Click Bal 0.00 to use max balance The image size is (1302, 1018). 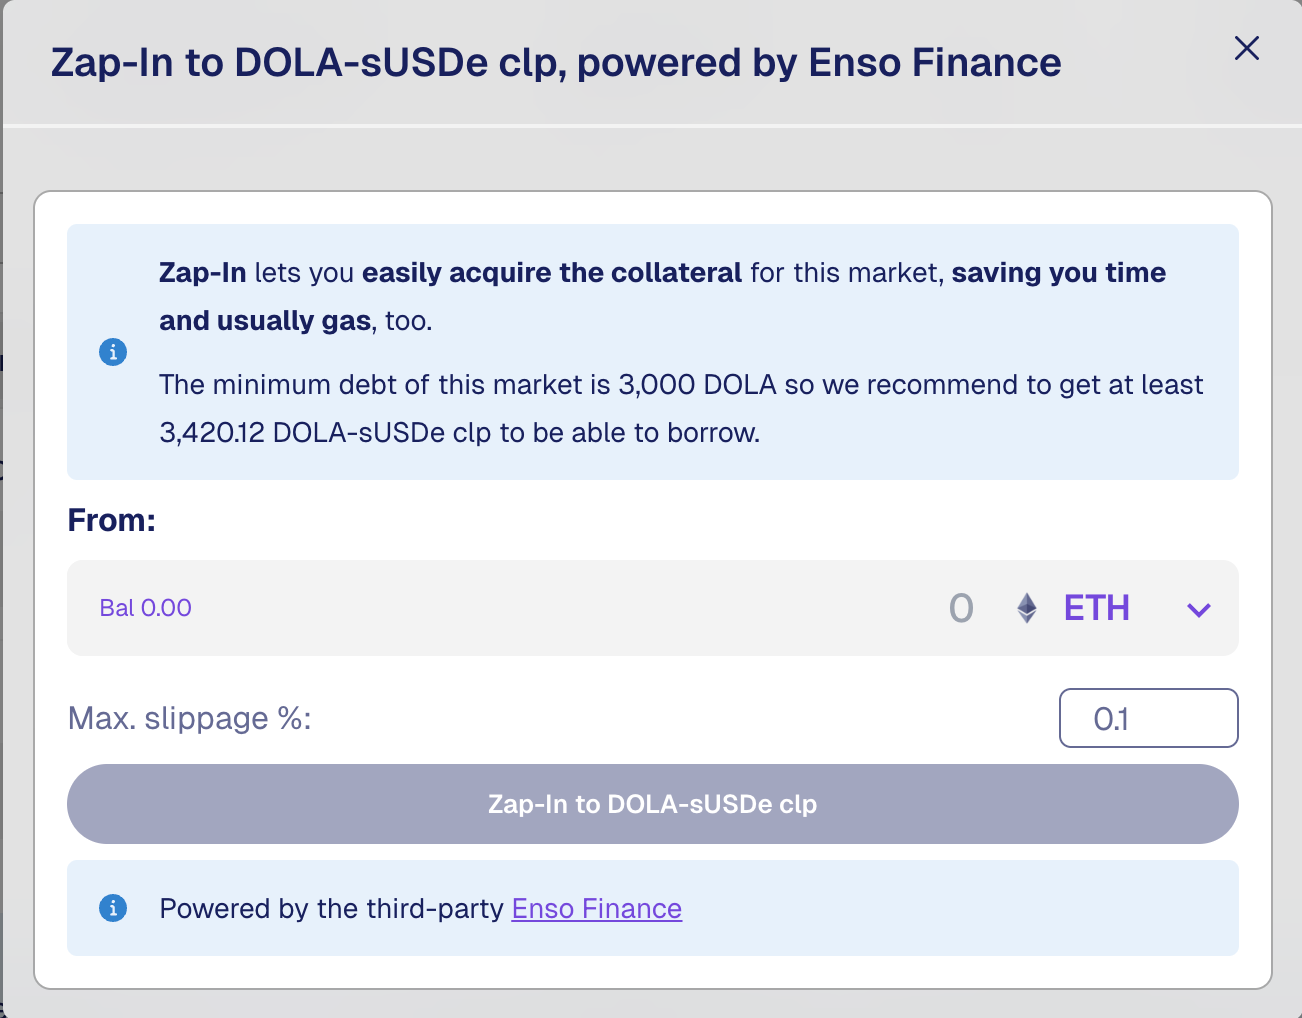[x=145, y=607]
